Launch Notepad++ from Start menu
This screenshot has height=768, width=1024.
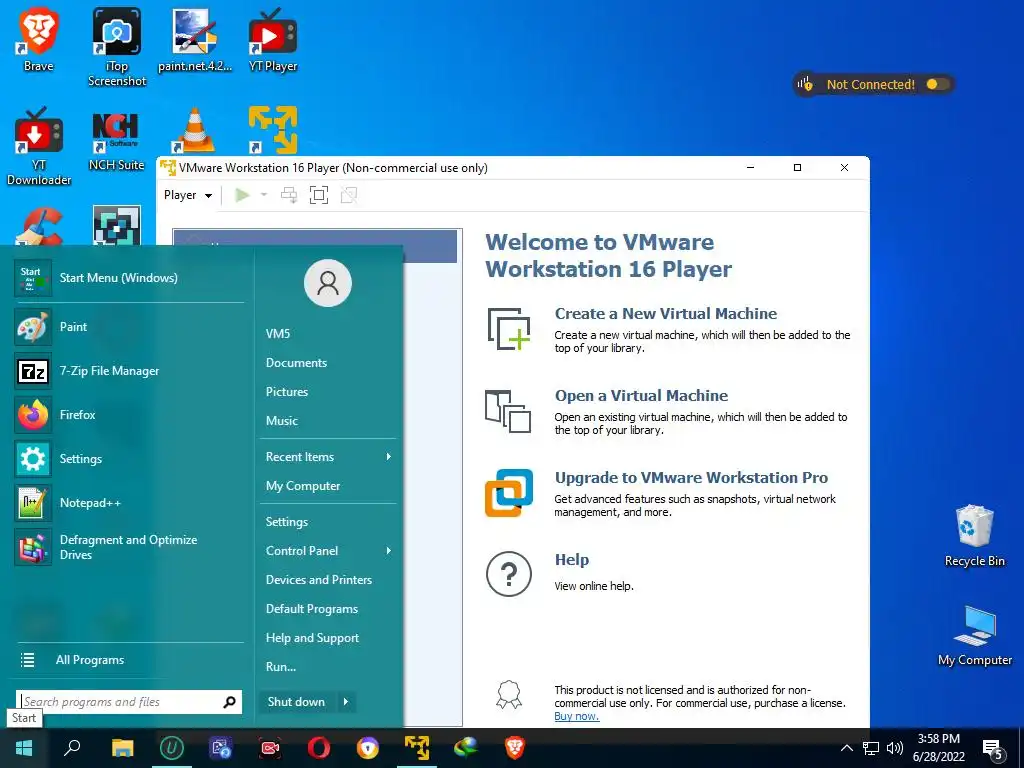(x=129, y=503)
